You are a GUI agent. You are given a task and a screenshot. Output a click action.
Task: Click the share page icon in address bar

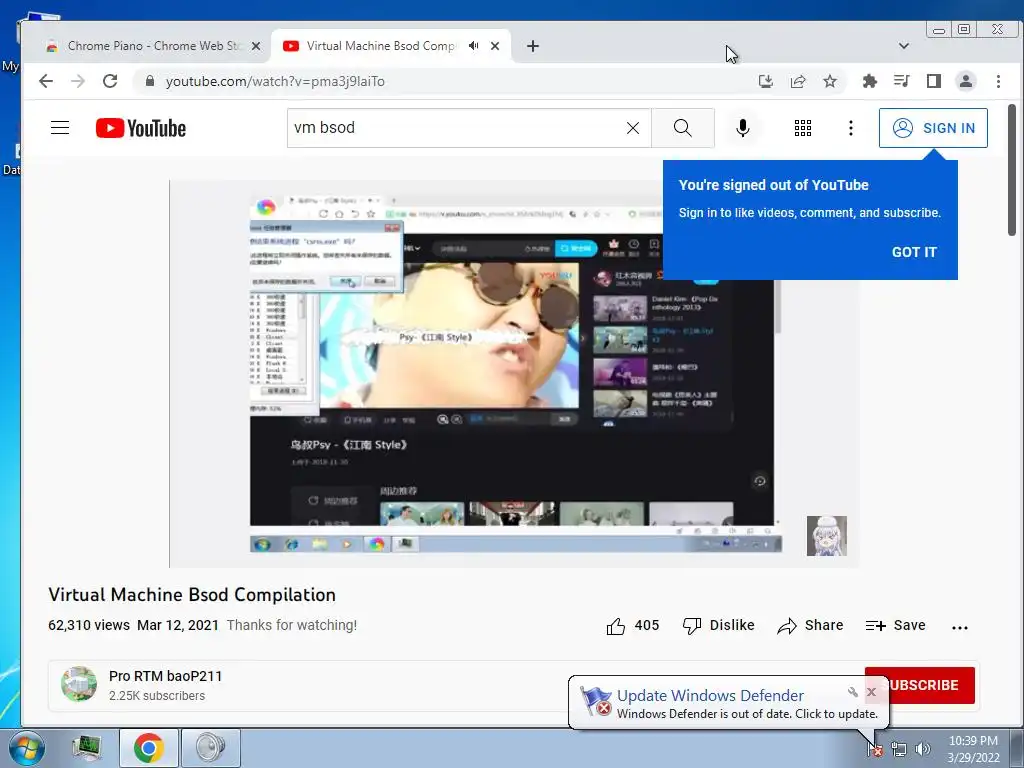[797, 81]
